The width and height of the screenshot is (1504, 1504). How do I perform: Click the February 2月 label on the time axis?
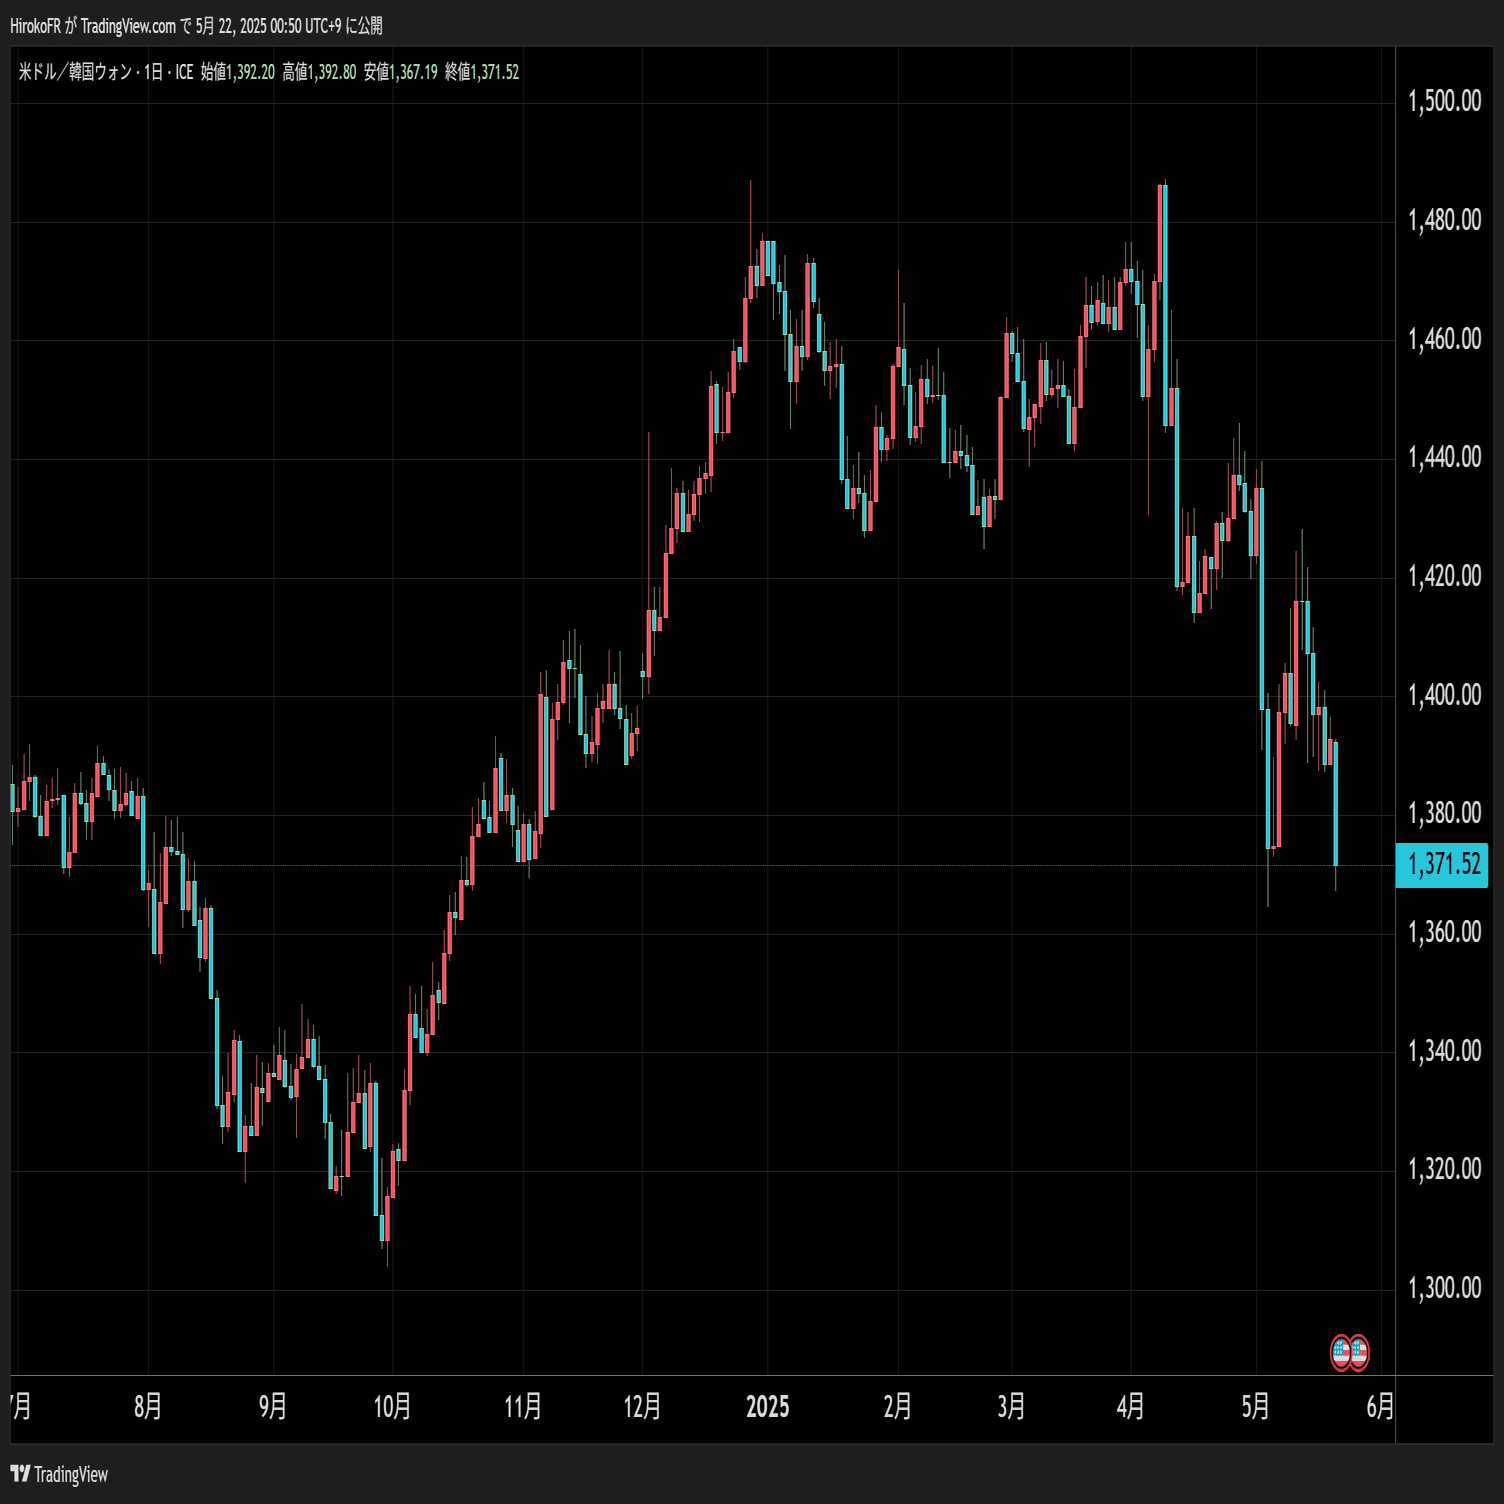pos(898,1407)
